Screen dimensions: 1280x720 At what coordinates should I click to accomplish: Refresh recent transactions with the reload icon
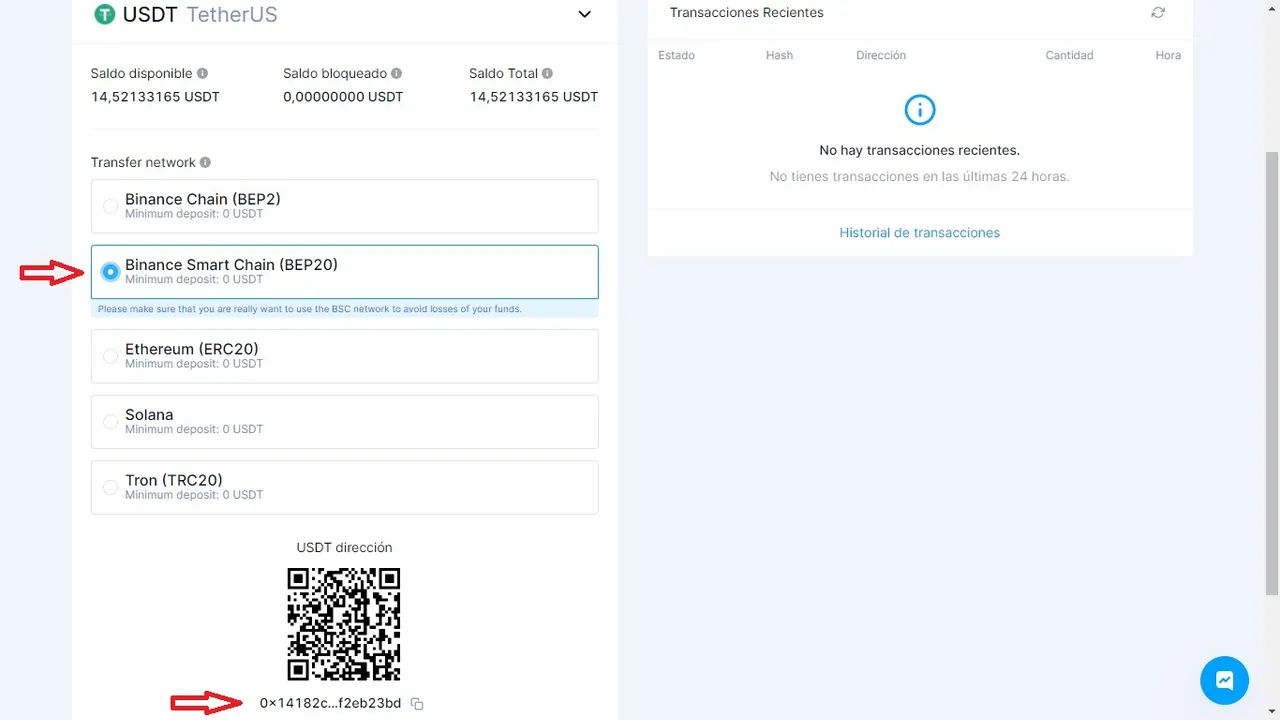tap(1158, 13)
